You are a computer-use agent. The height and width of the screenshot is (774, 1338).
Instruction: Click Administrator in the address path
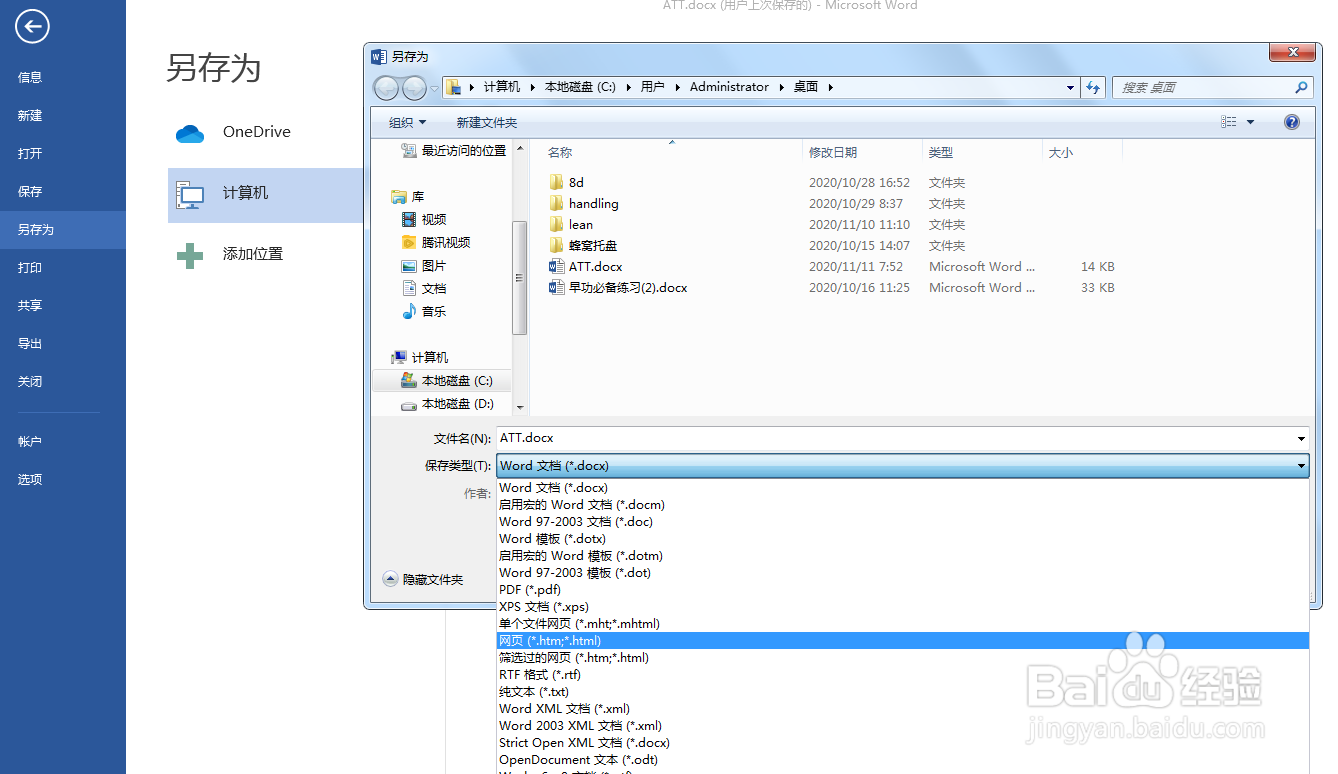[729, 87]
